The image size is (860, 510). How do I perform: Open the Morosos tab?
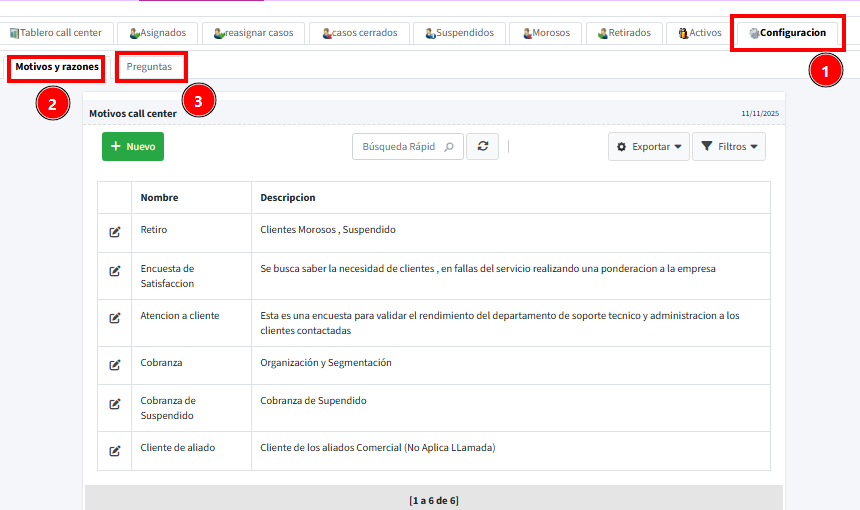(545, 33)
